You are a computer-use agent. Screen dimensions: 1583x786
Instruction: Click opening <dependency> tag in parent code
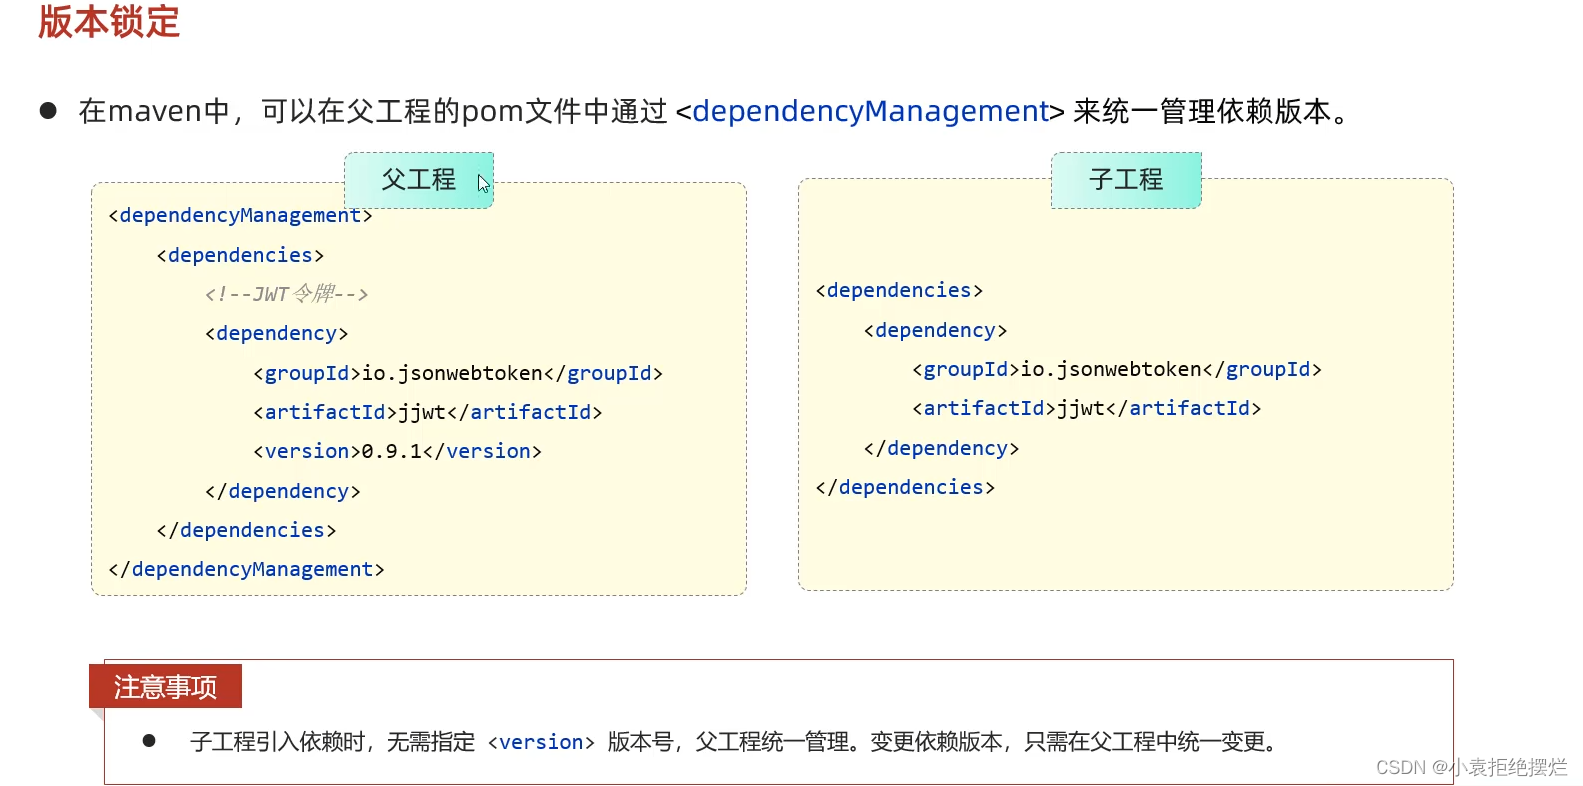point(276,333)
